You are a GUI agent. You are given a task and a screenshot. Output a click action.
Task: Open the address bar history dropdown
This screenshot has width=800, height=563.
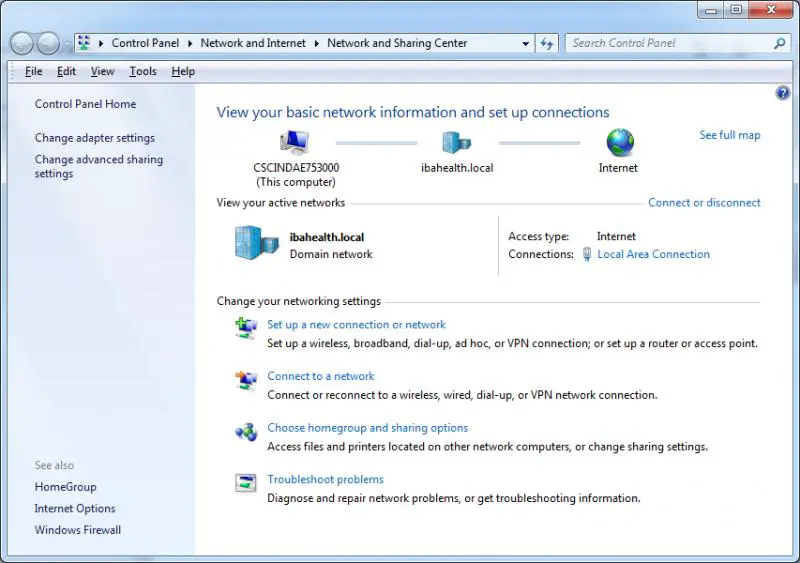tap(525, 44)
